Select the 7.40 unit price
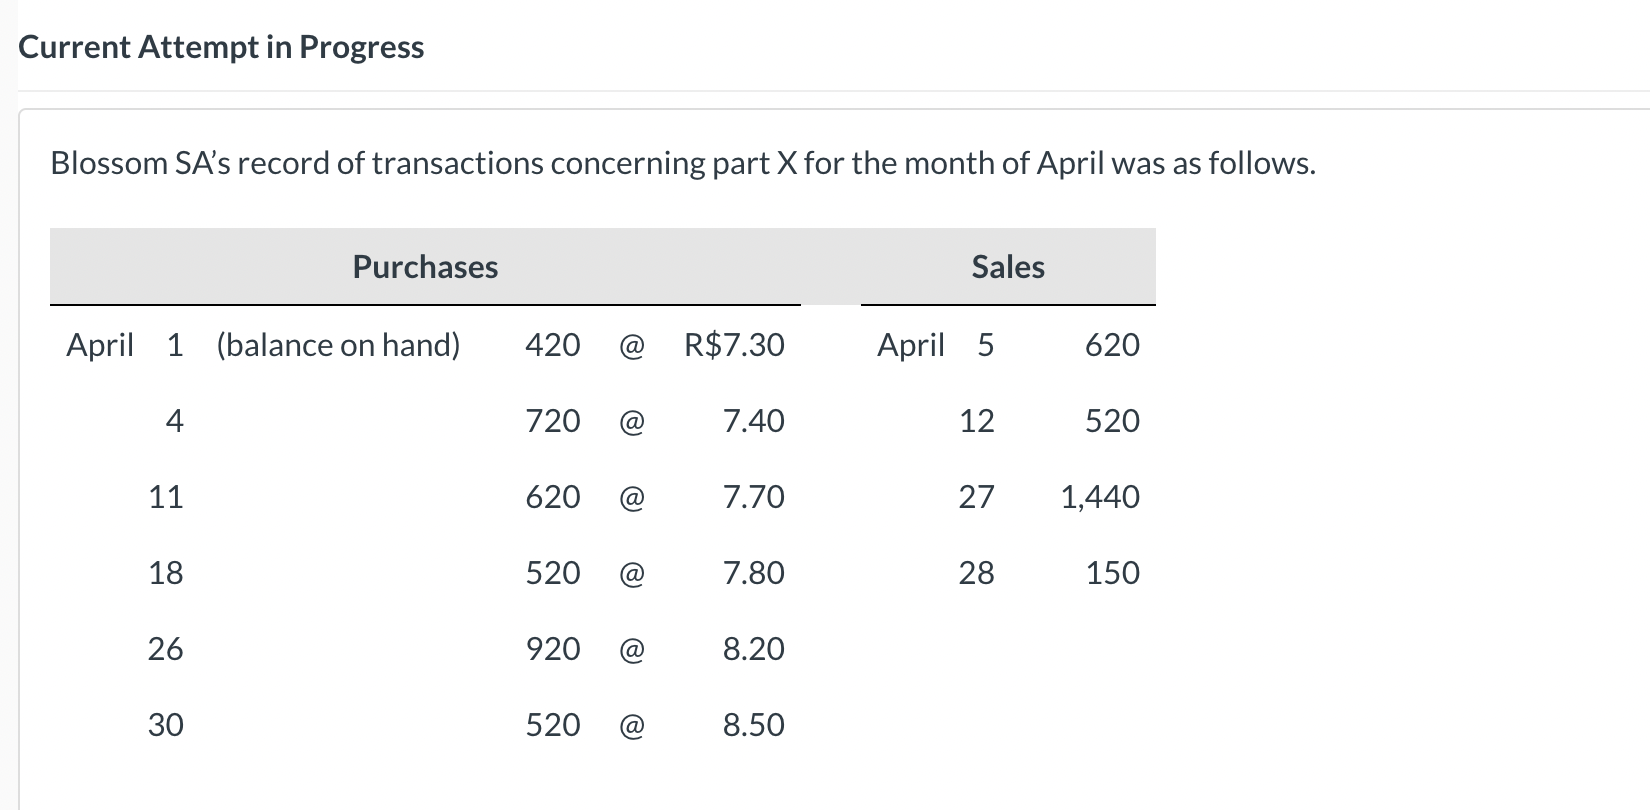 [753, 421]
